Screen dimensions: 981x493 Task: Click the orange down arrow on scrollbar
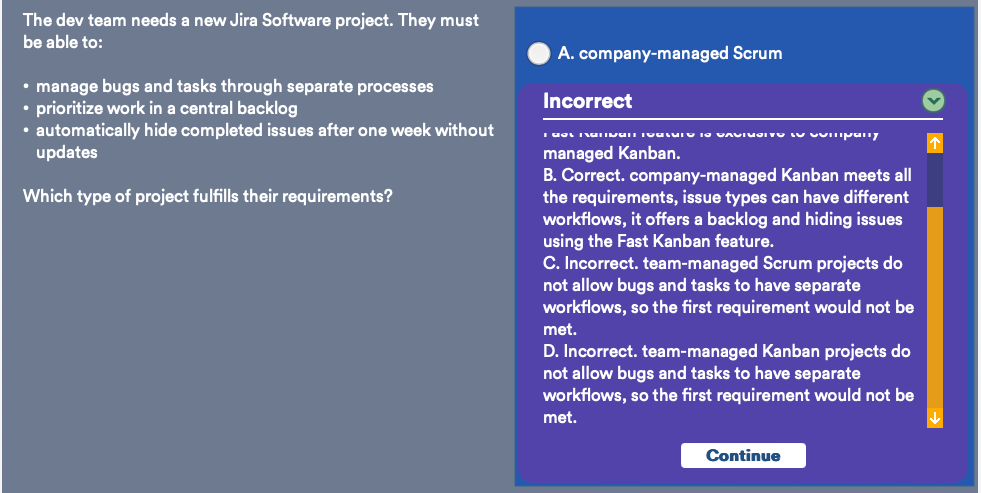tap(935, 418)
